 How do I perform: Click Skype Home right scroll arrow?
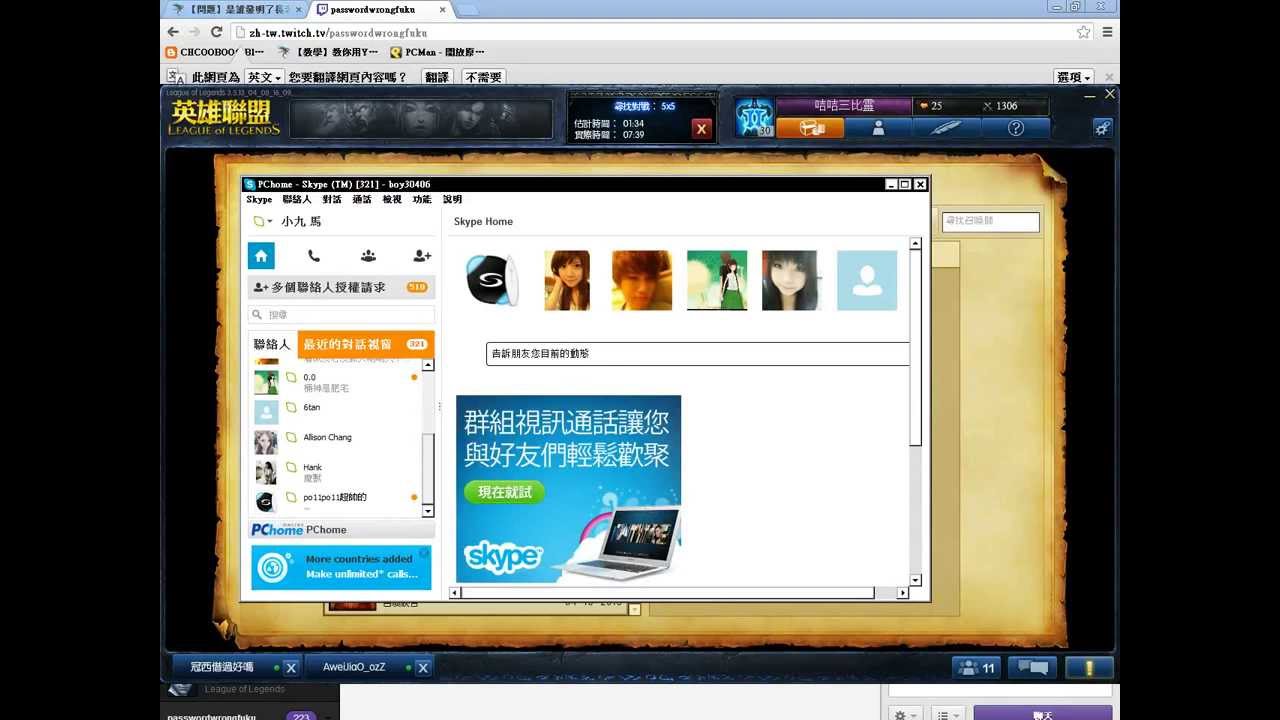tap(902, 593)
